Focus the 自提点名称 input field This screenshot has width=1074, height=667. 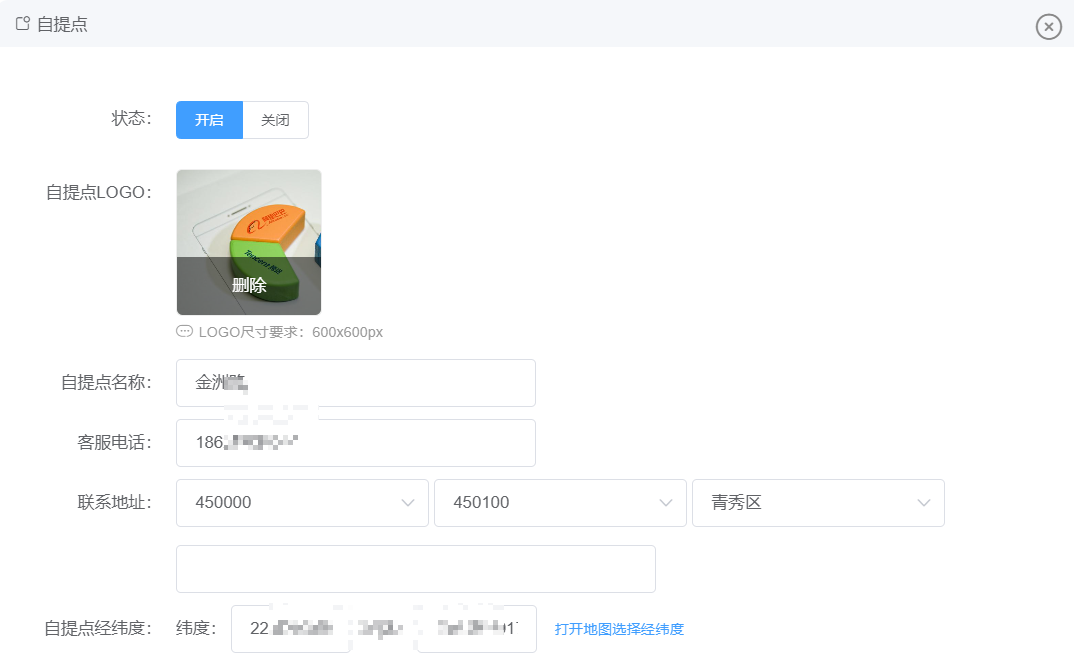click(355, 383)
